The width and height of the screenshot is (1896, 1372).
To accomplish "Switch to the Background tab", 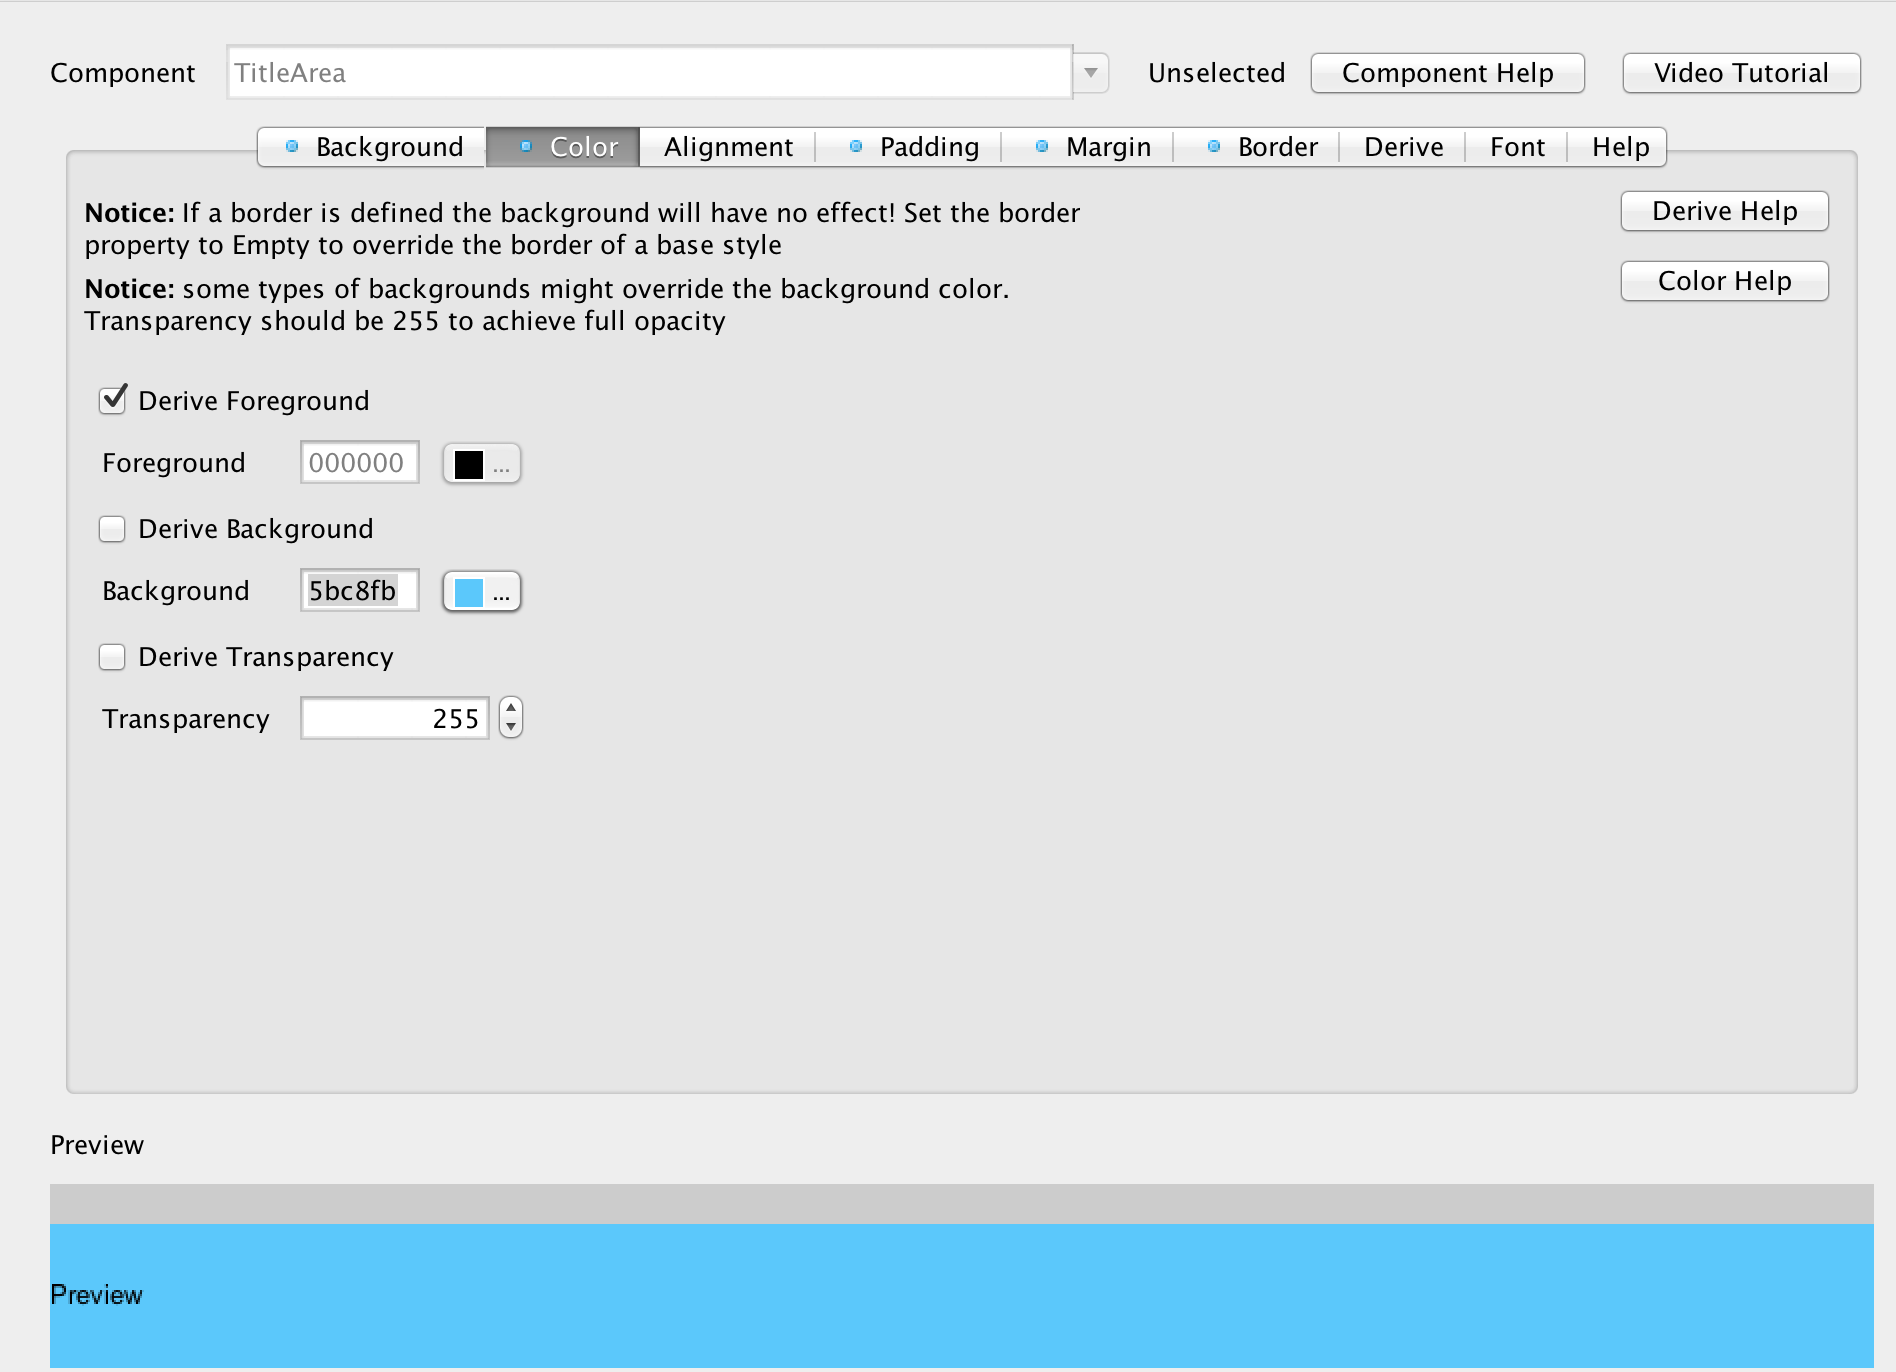I will [x=388, y=146].
